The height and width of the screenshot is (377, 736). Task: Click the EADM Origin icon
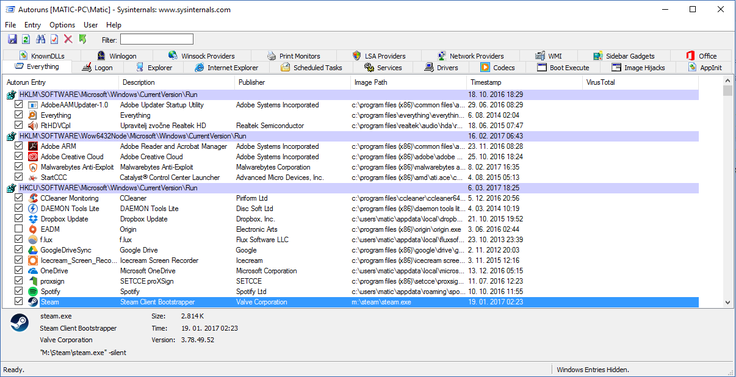[x=32, y=229]
